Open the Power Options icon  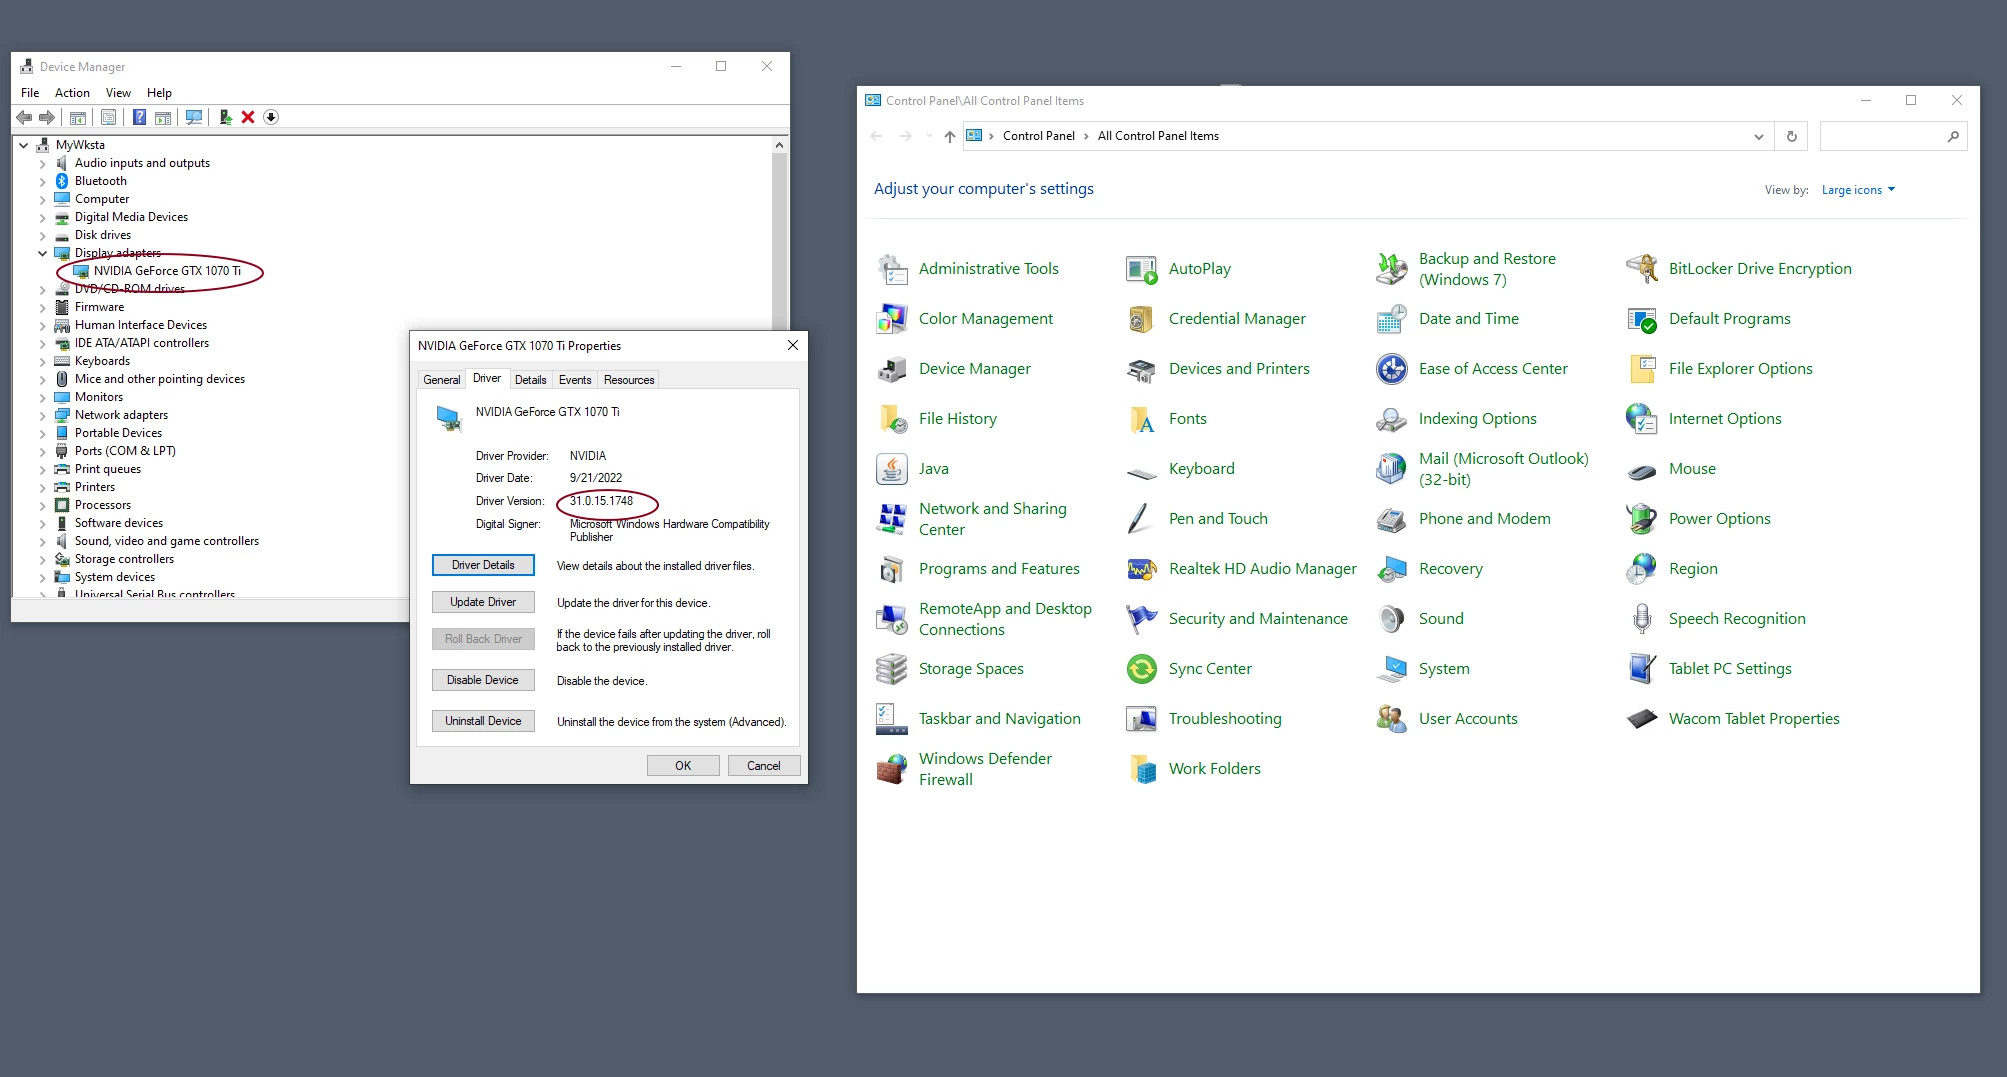(x=1641, y=519)
